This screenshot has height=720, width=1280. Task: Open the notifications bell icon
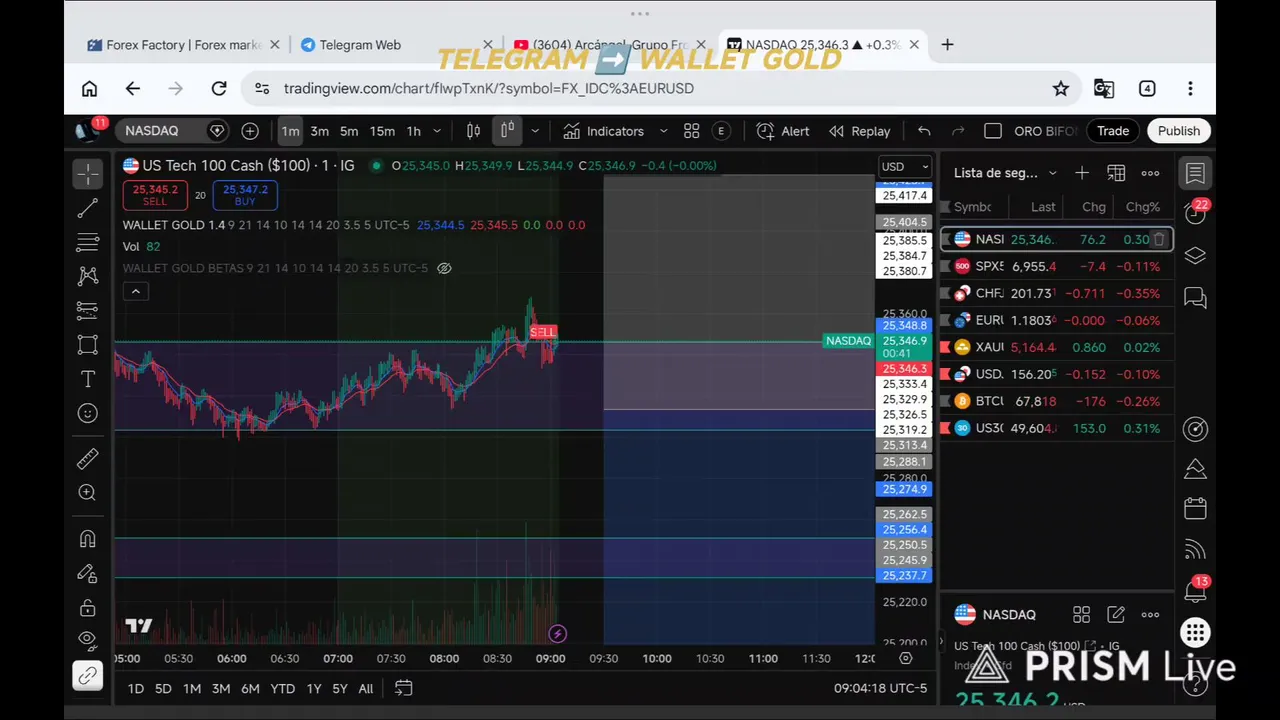click(x=1195, y=590)
